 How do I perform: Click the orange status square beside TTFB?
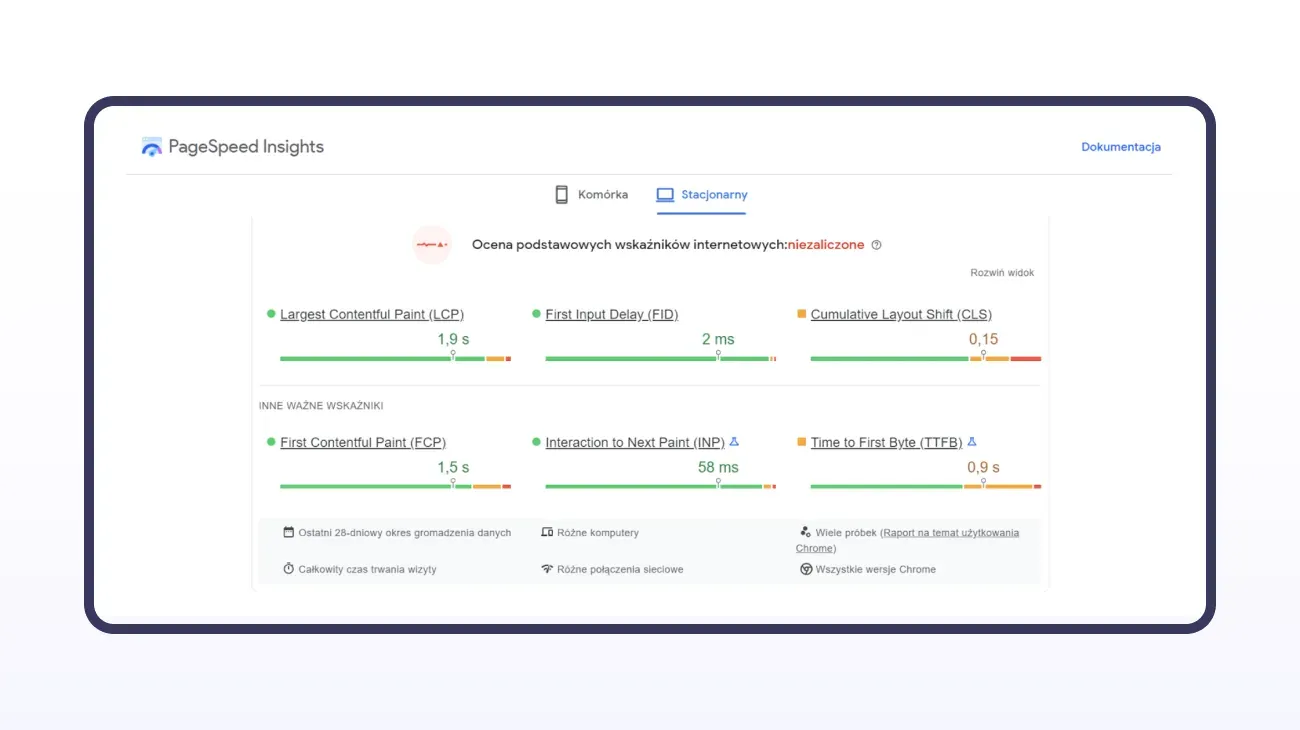pyautogui.click(x=802, y=441)
